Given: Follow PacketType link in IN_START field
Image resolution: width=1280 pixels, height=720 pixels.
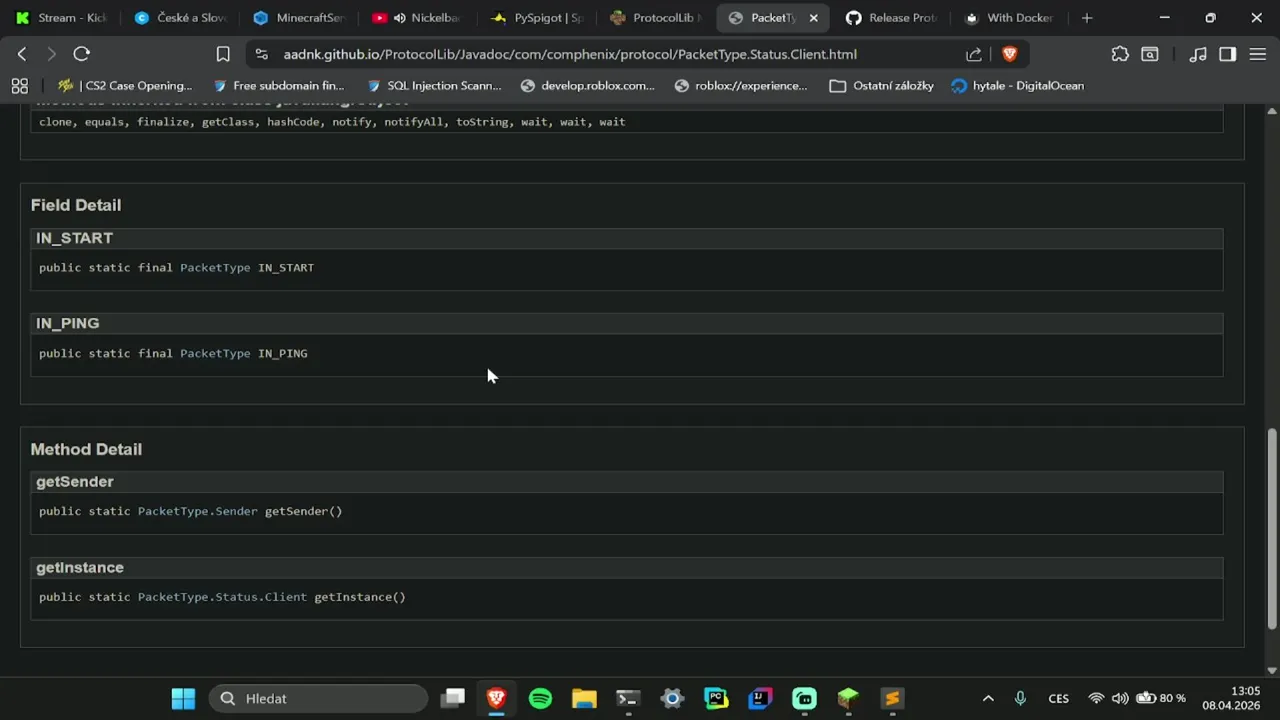Looking at the screenshot, I should click(215, 268).
